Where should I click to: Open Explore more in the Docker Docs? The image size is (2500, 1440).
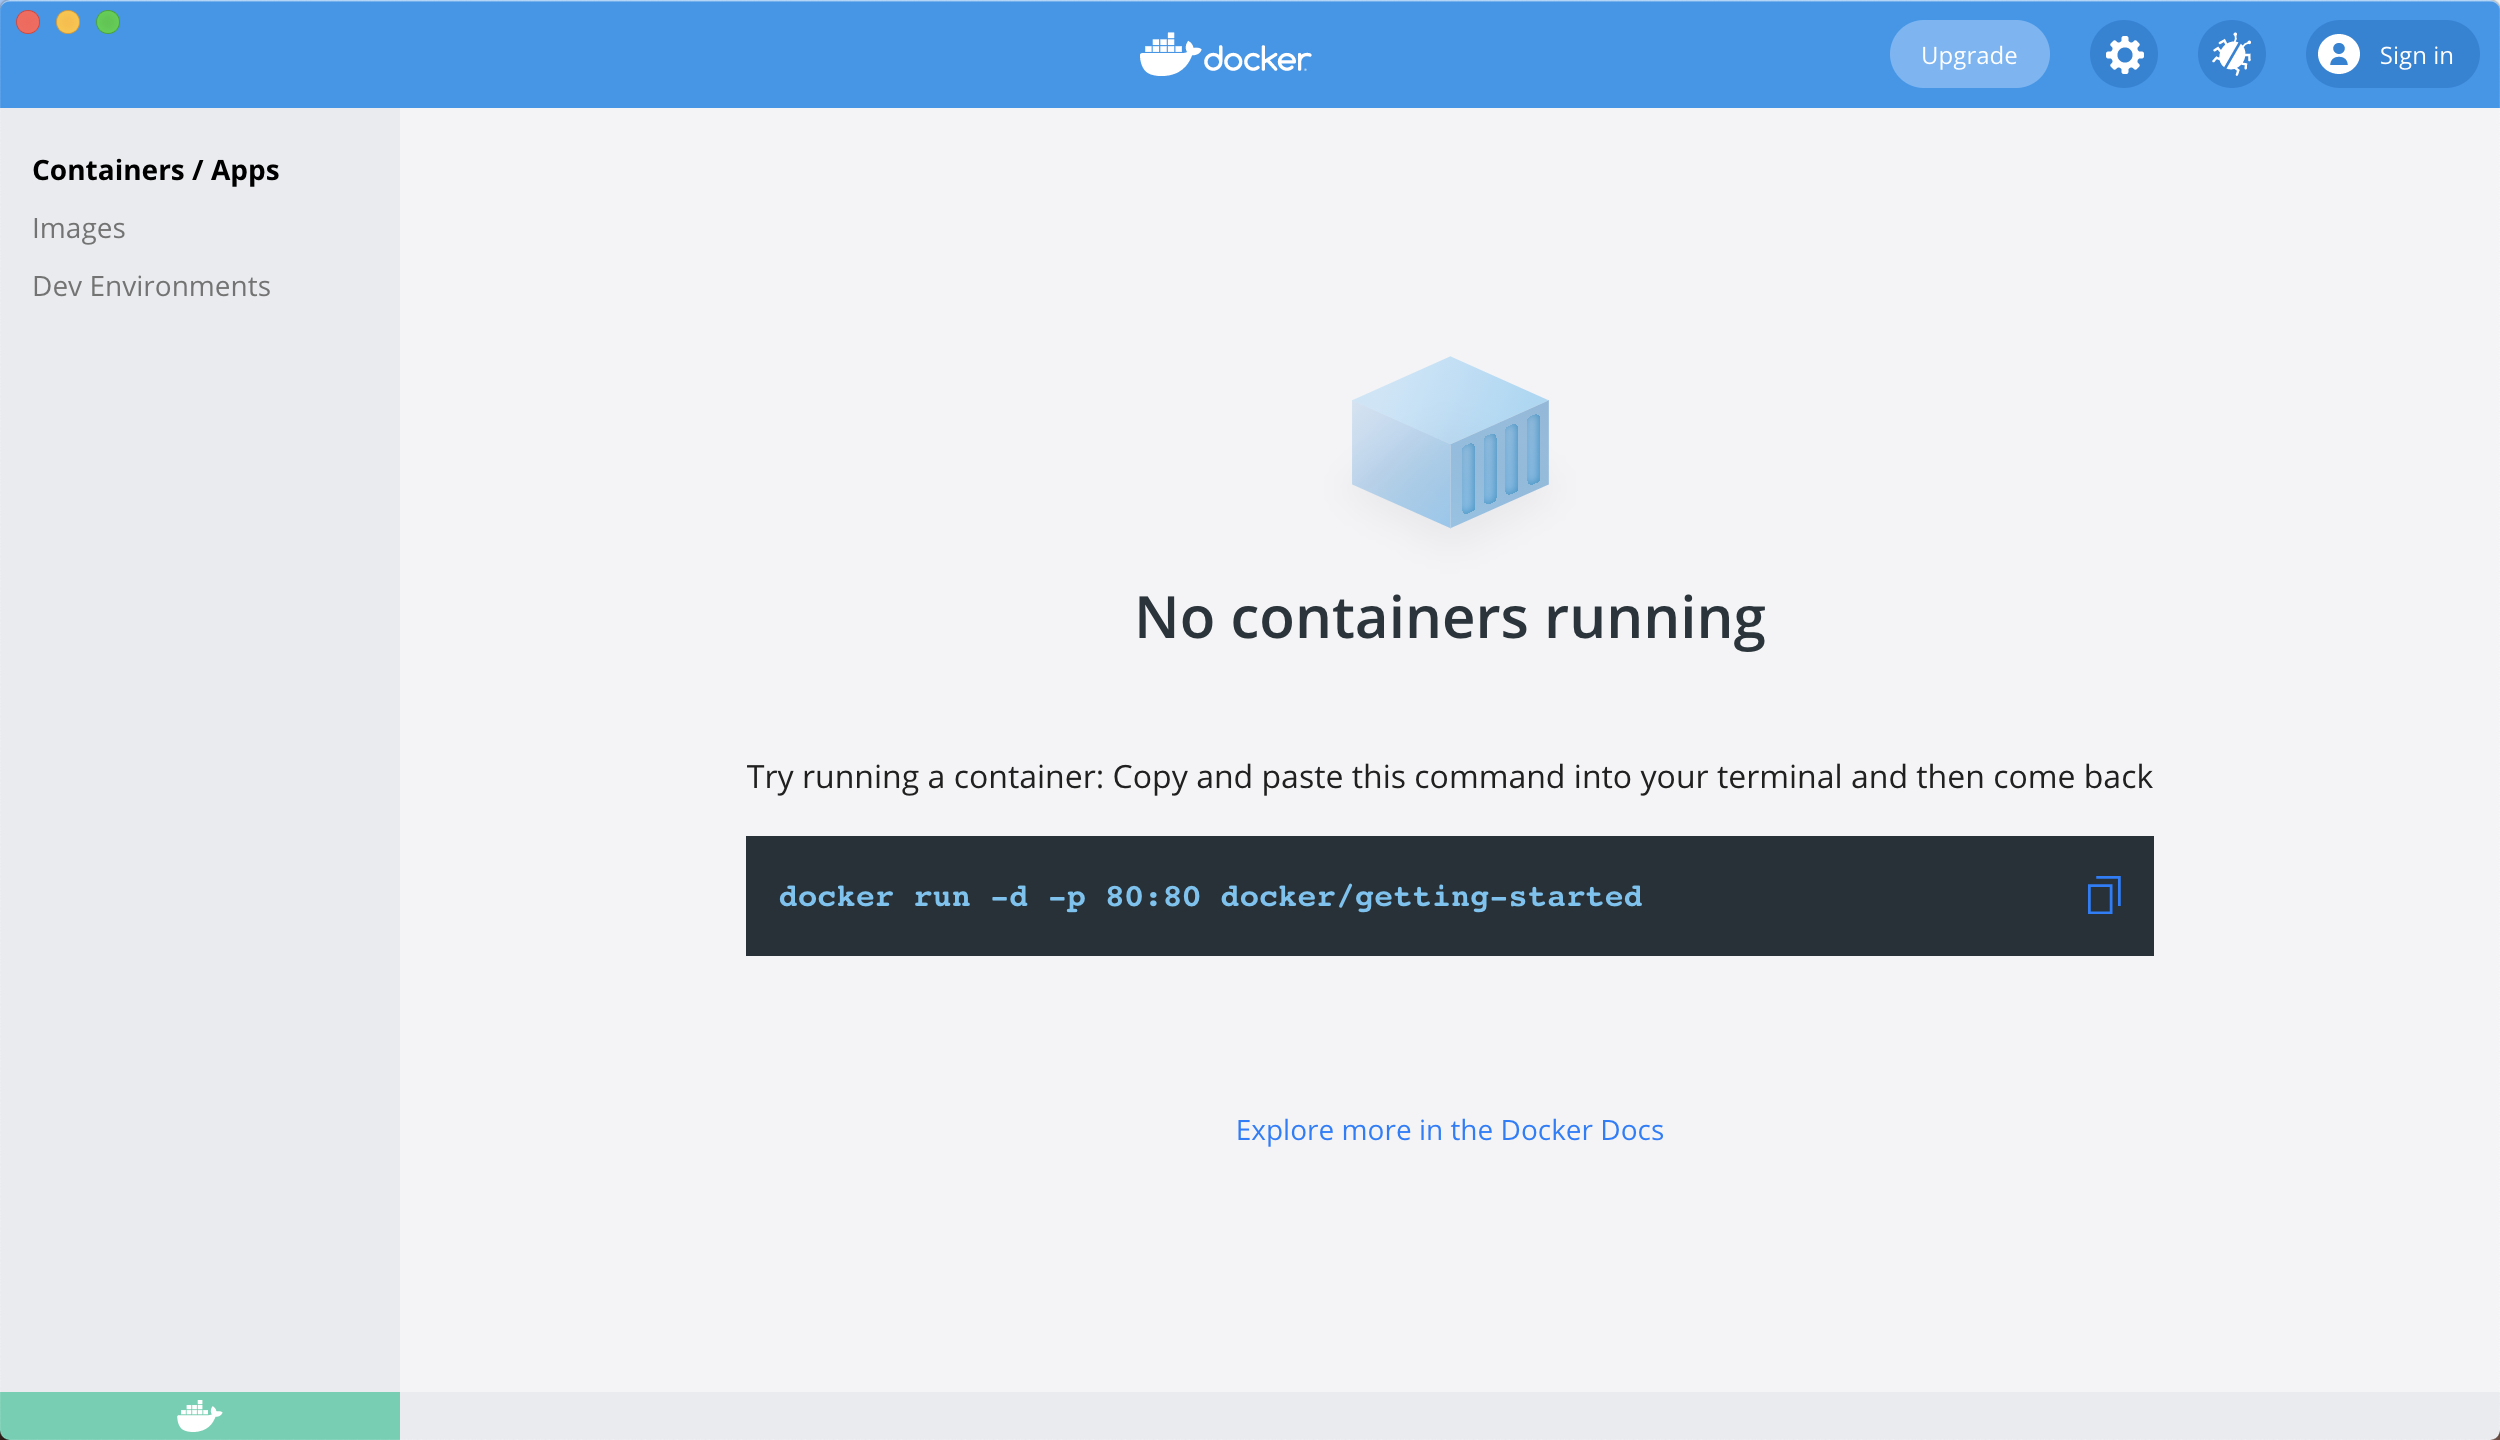[x=1449, y=1130]
